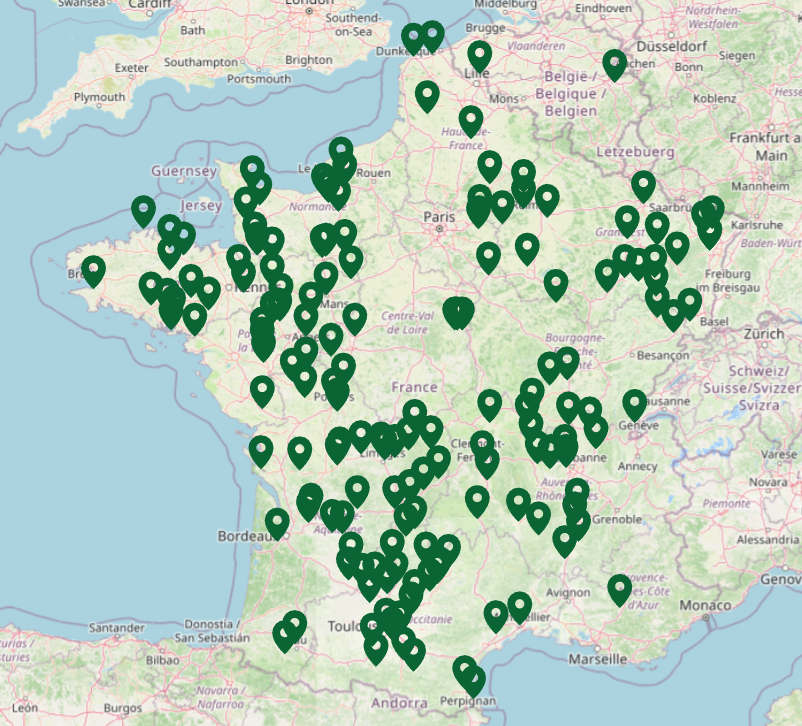Select the marker nearest Avignon, to its west

519,606
